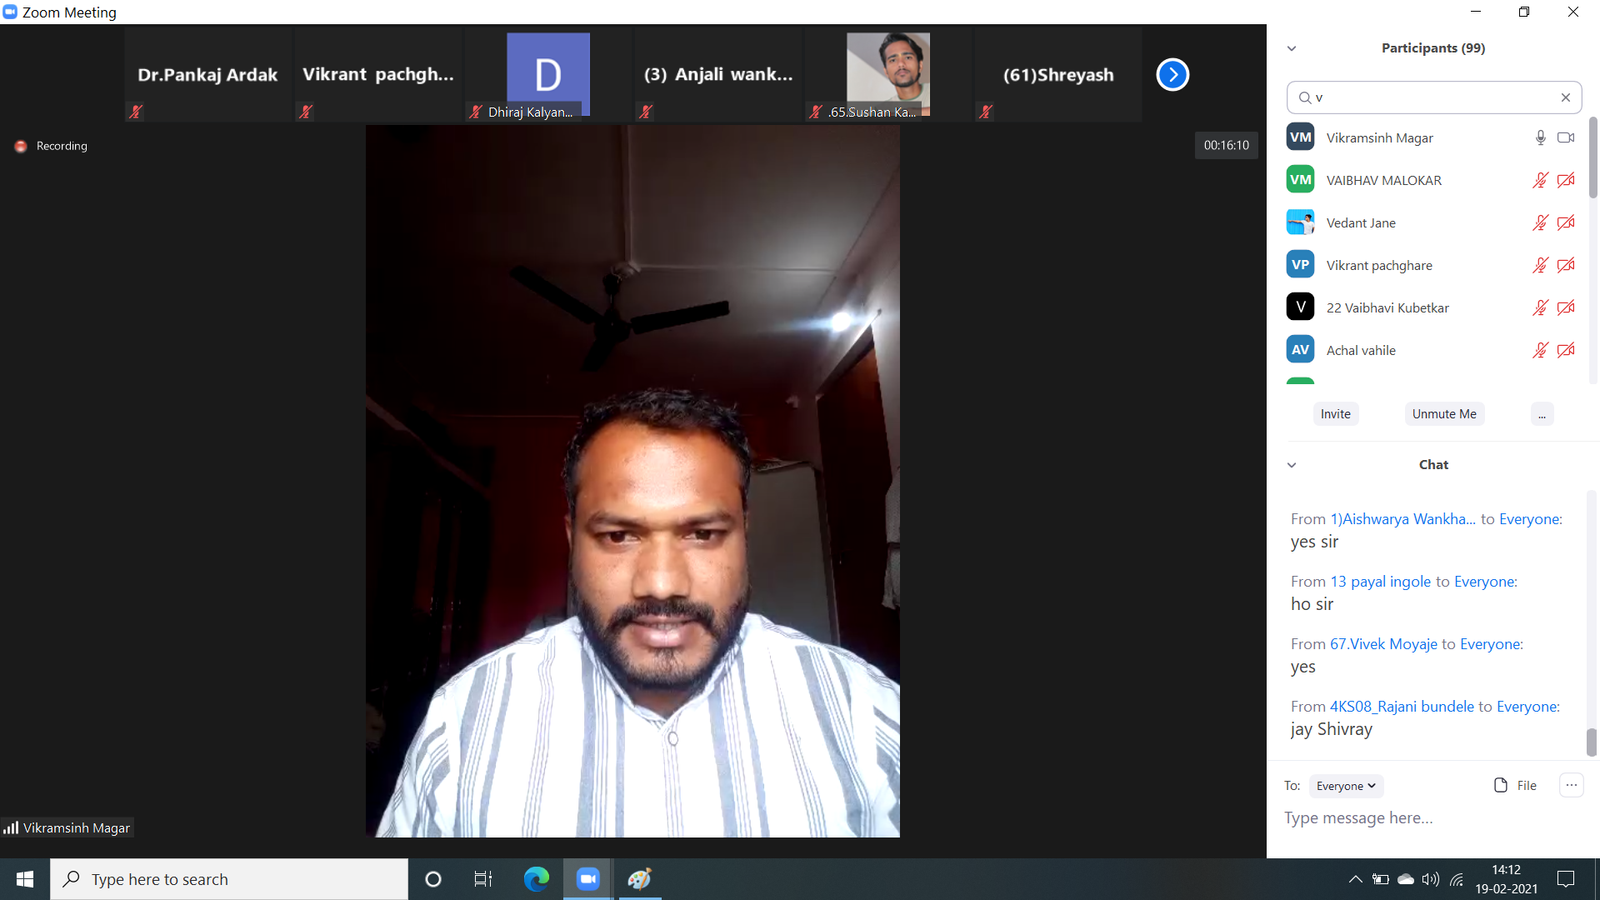Open the Windows Start menu

(x=25, y=879)
